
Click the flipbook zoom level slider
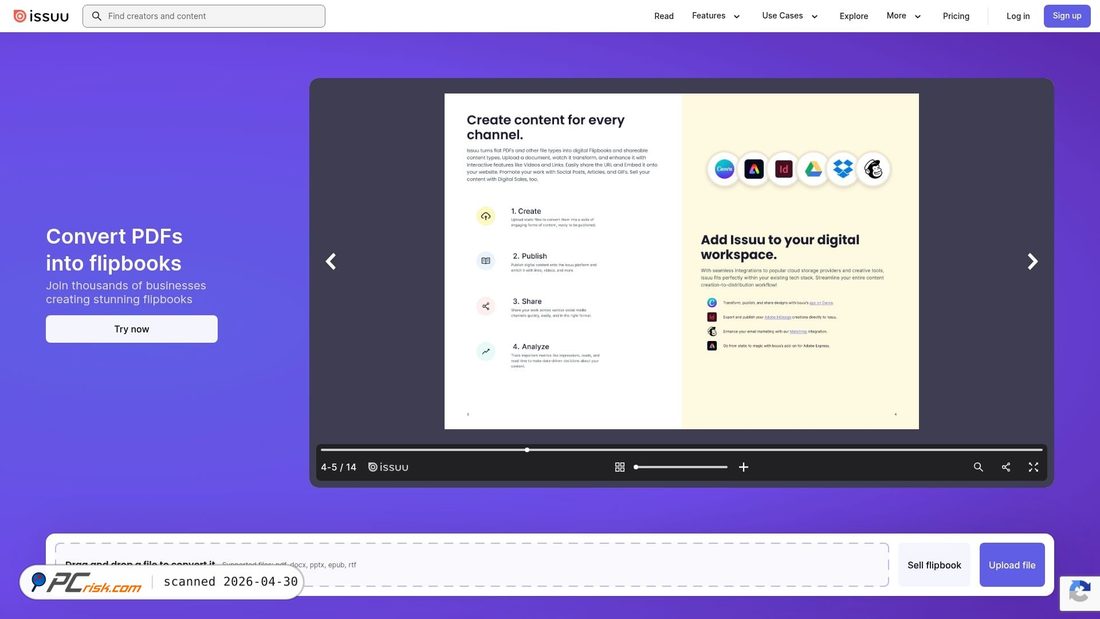coord(680,467)
